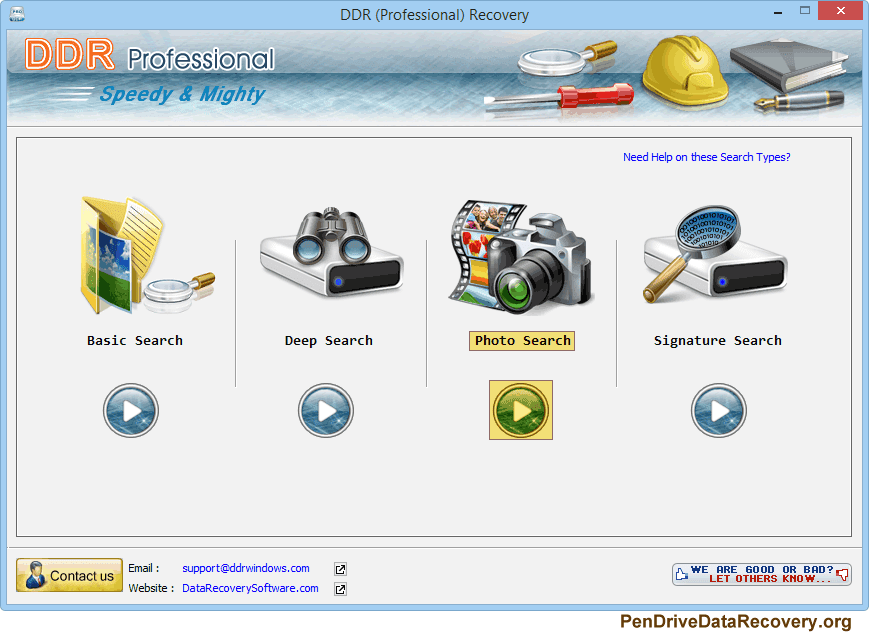869x632 pixels.
Task: Click the 'We are good or bad?' feedback banner
Action: point(761,574)
